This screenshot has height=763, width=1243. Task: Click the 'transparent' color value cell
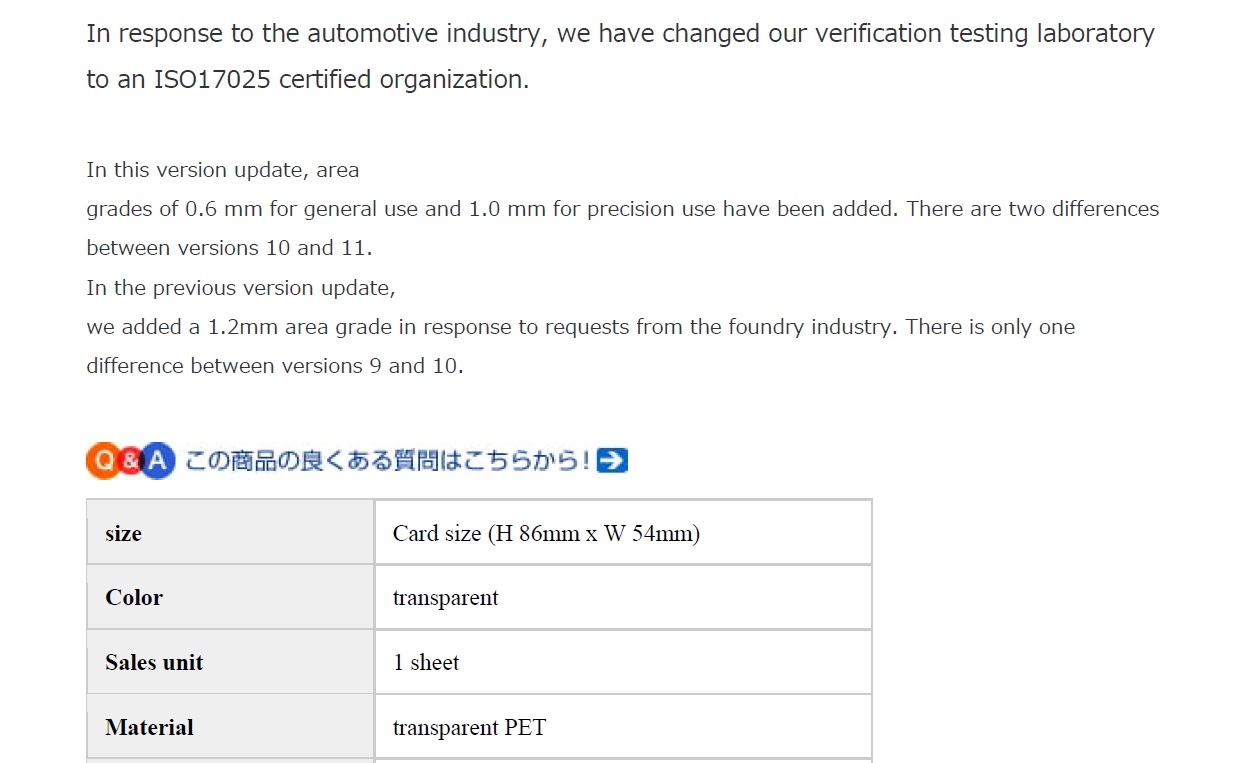623,597
